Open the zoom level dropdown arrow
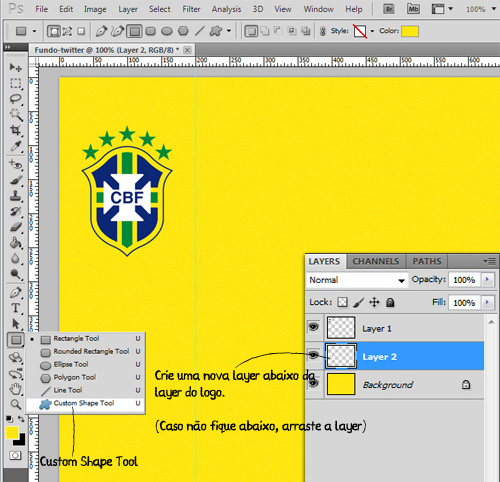 point(494,9)
